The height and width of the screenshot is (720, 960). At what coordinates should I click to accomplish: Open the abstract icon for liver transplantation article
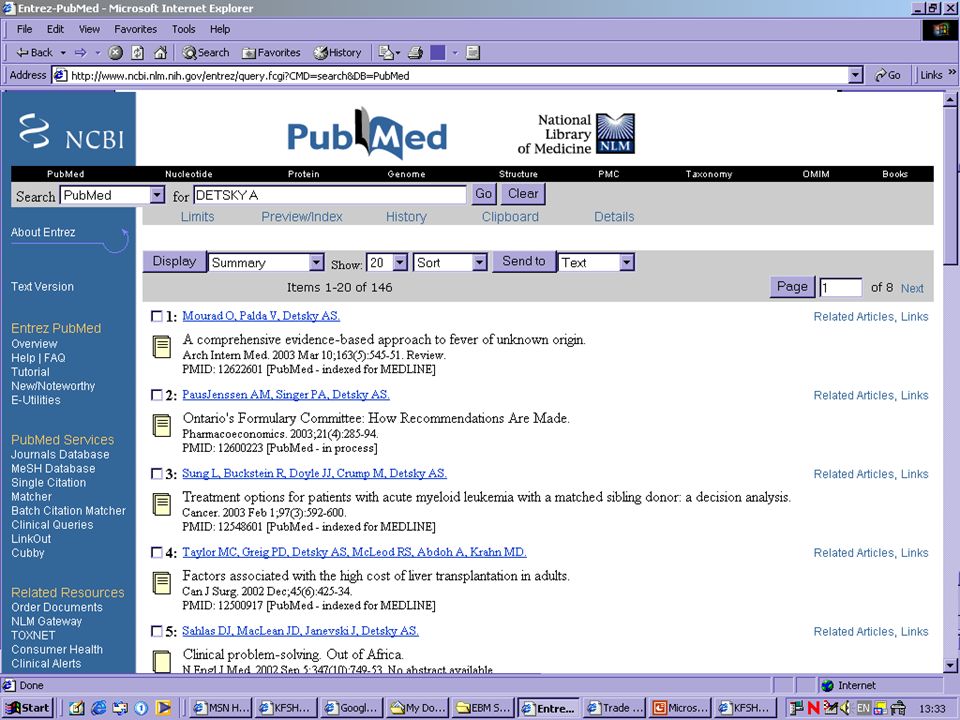(162, 583)
